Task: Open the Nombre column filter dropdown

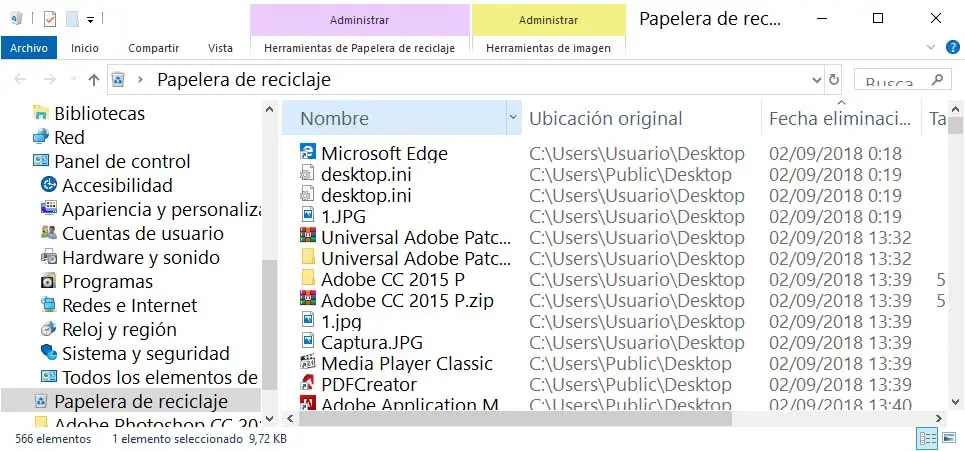Action: pos(513,118)
